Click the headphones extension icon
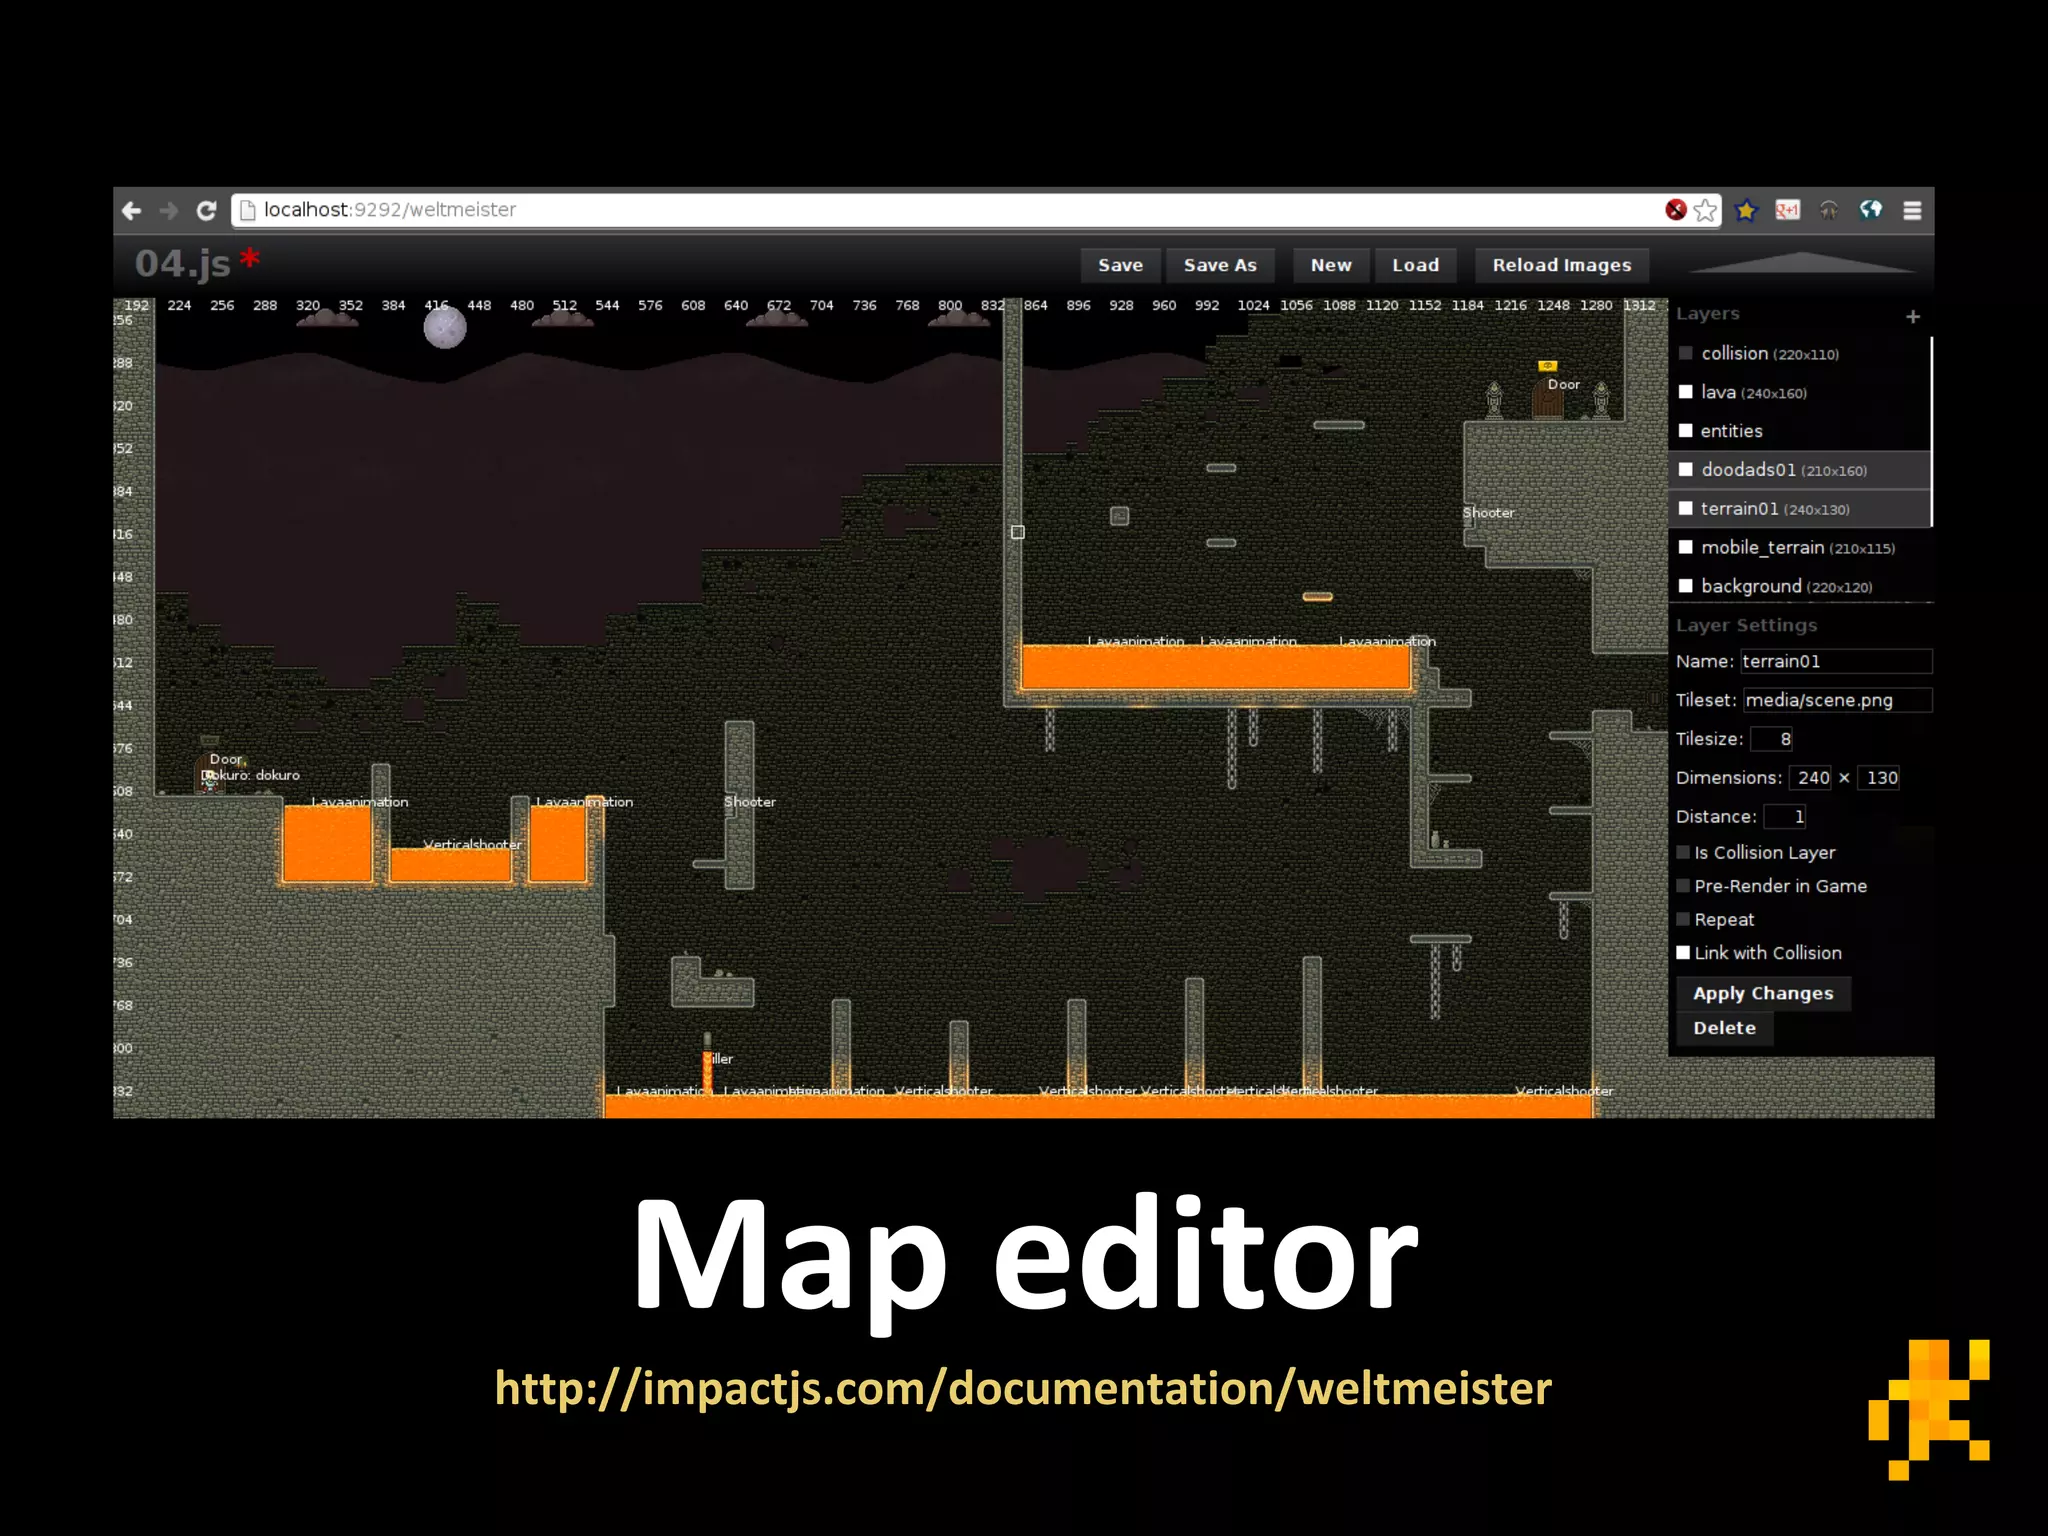Image resolution: width=2048 pixels, height=1536 pixels. (x=1829, y=210)
